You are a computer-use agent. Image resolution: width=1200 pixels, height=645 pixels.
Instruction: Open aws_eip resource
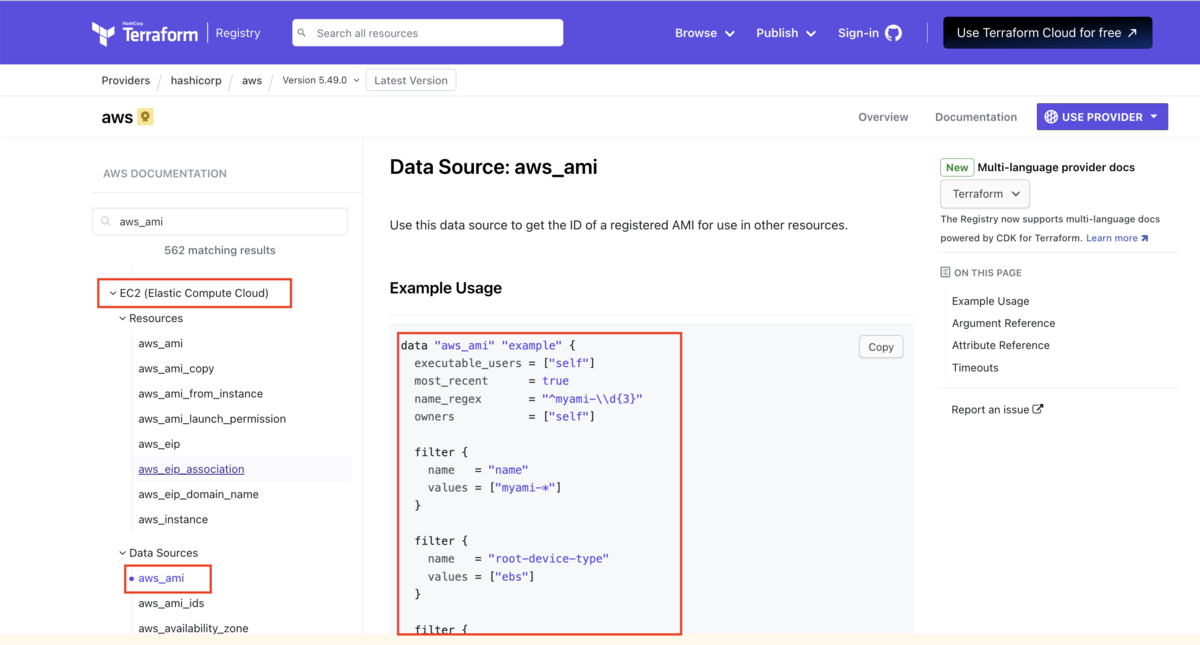(159, 444)
